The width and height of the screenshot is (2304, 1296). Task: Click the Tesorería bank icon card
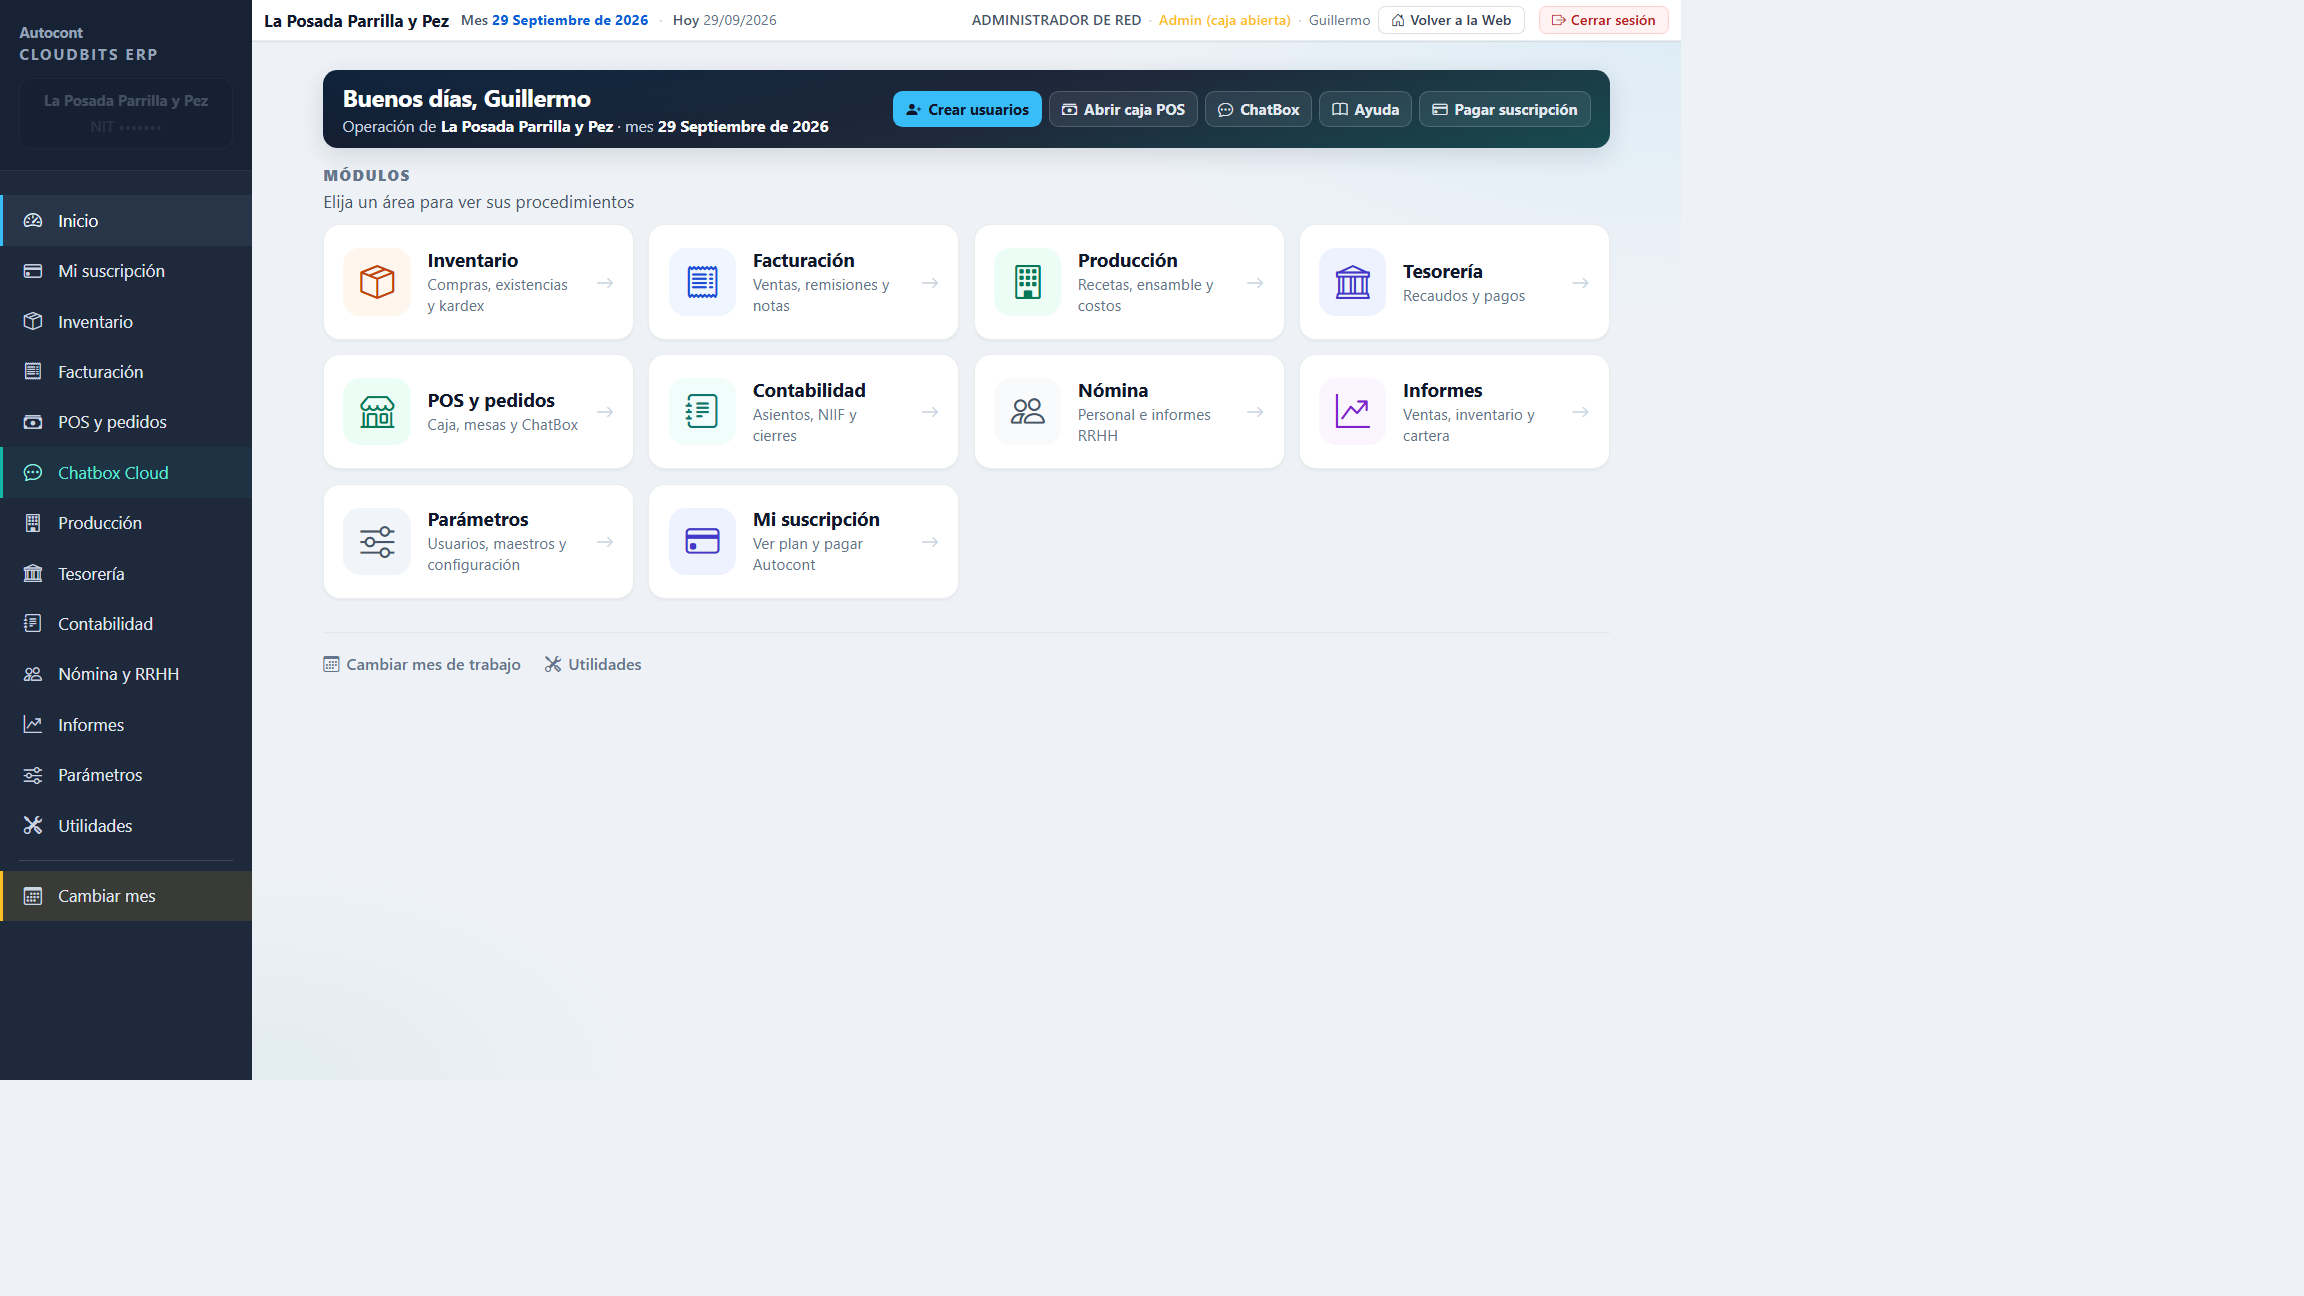point(1352,282)
